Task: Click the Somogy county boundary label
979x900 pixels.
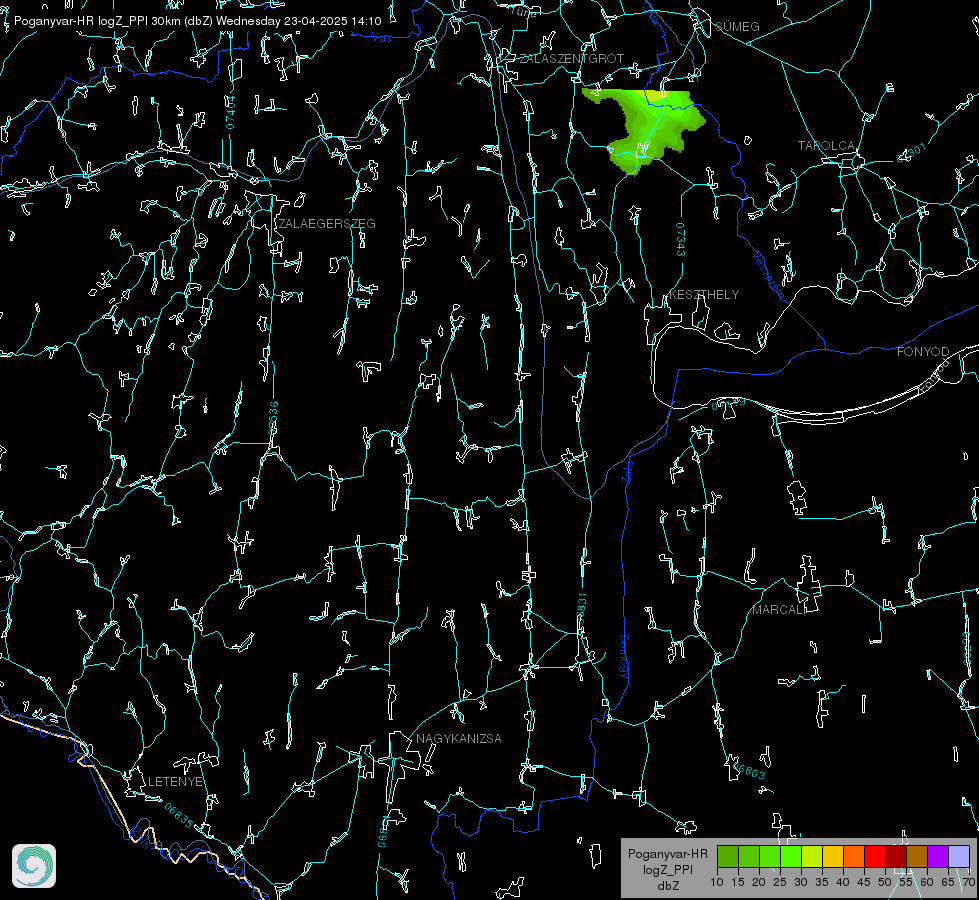Action: pos(624,657)
